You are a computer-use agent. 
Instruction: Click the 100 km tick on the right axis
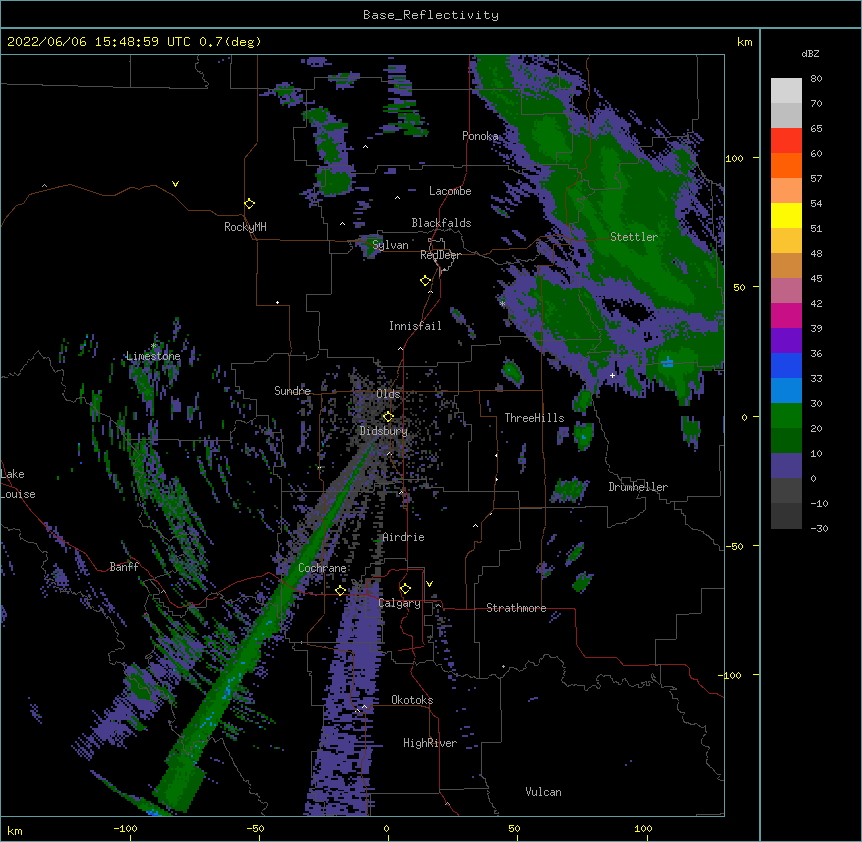pyautogui.click(x=734, y=158)
